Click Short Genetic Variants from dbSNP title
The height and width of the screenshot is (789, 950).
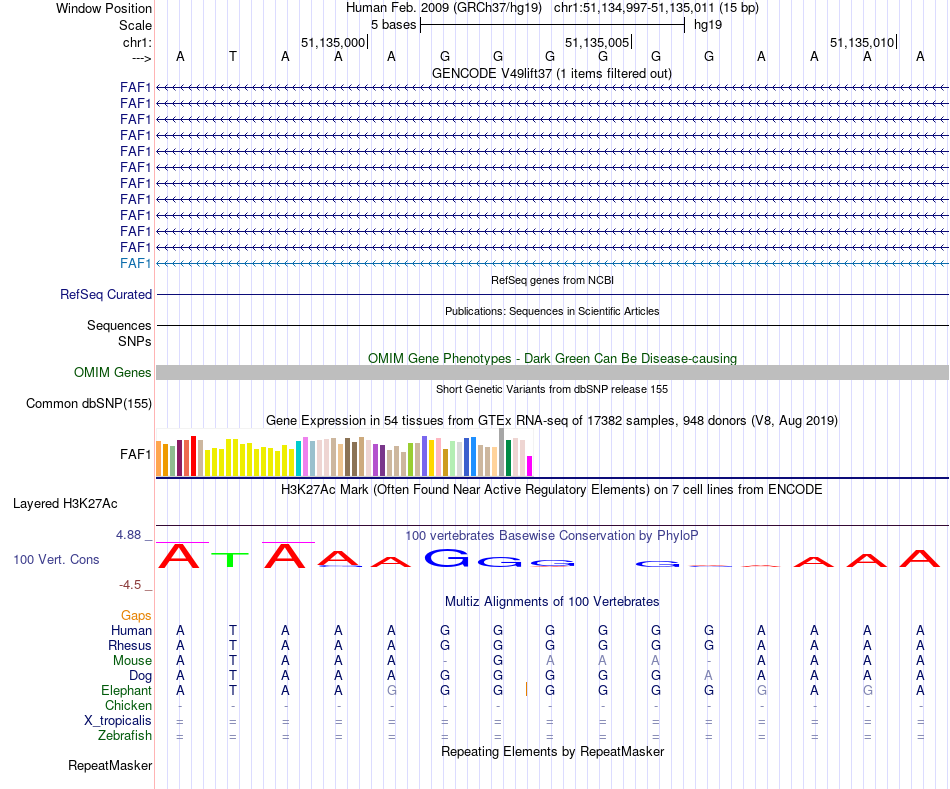[x=552, y=389]
